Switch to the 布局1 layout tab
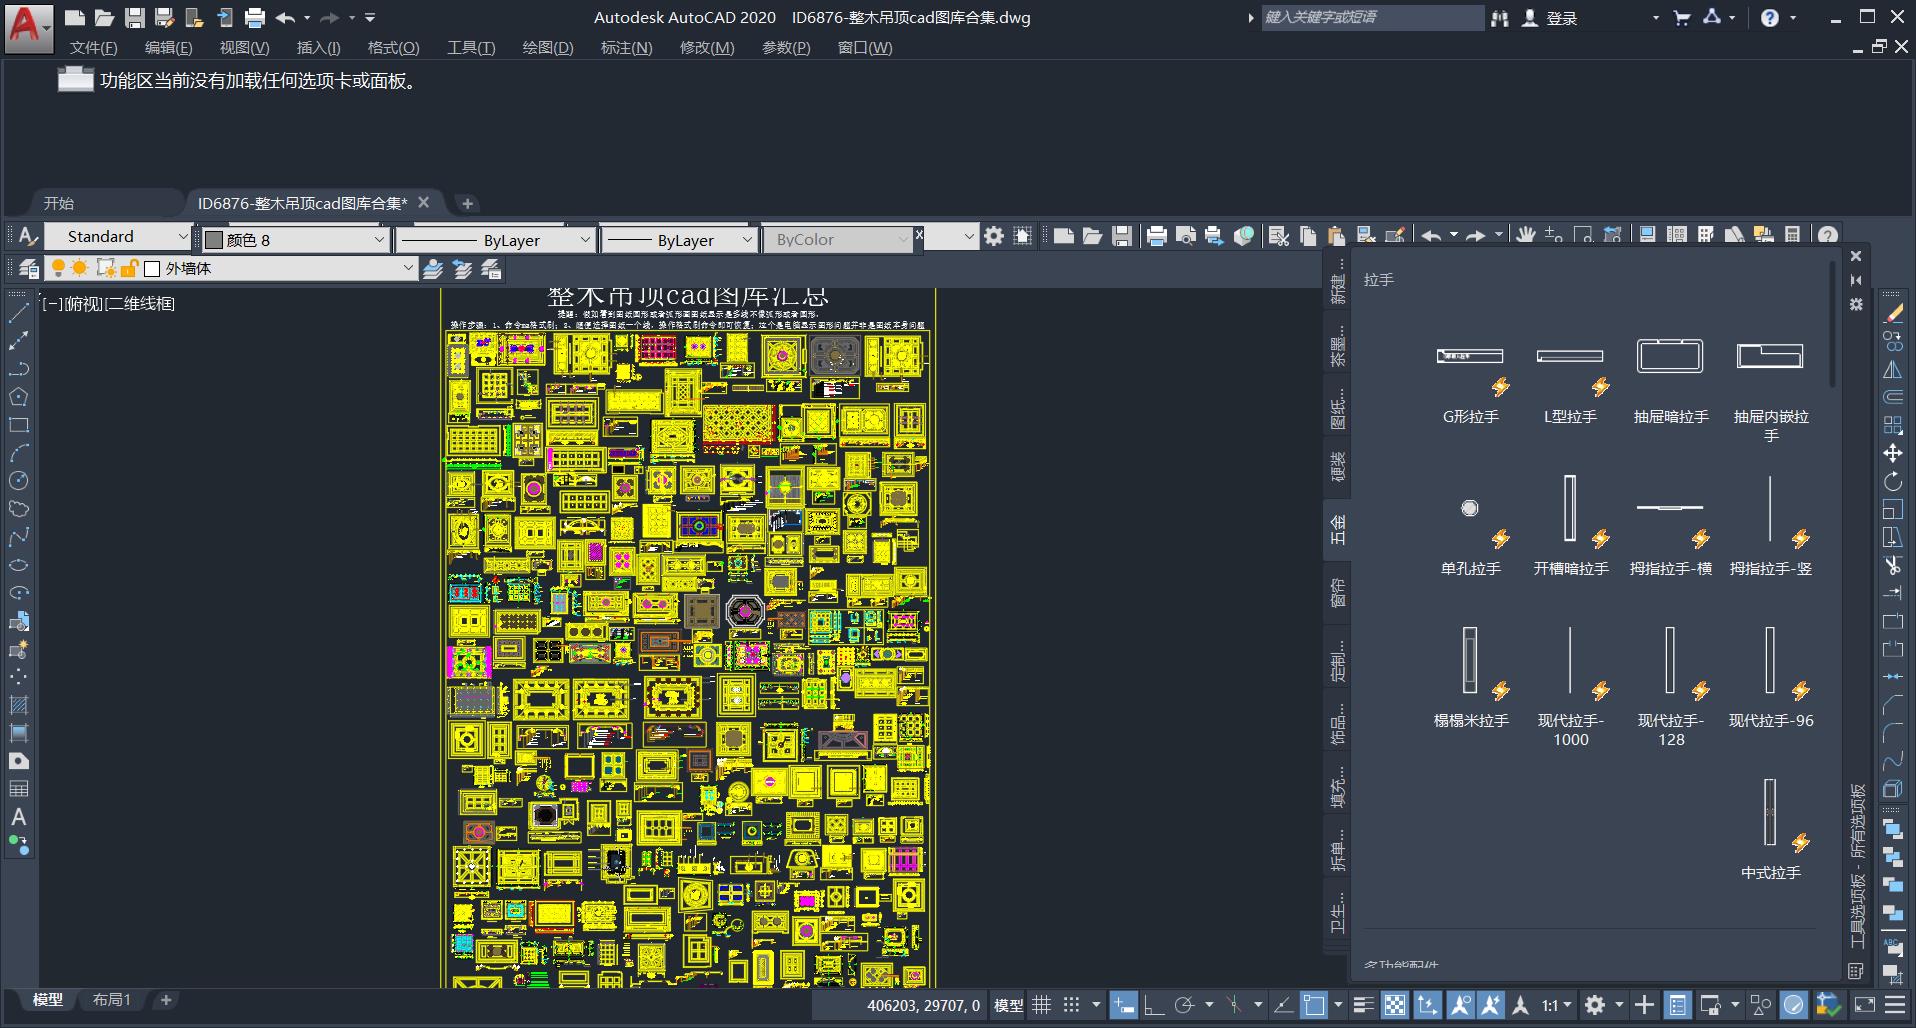Viewport: 1916px width, 1028px height. pyautogui.click(x=111, y=1000)
